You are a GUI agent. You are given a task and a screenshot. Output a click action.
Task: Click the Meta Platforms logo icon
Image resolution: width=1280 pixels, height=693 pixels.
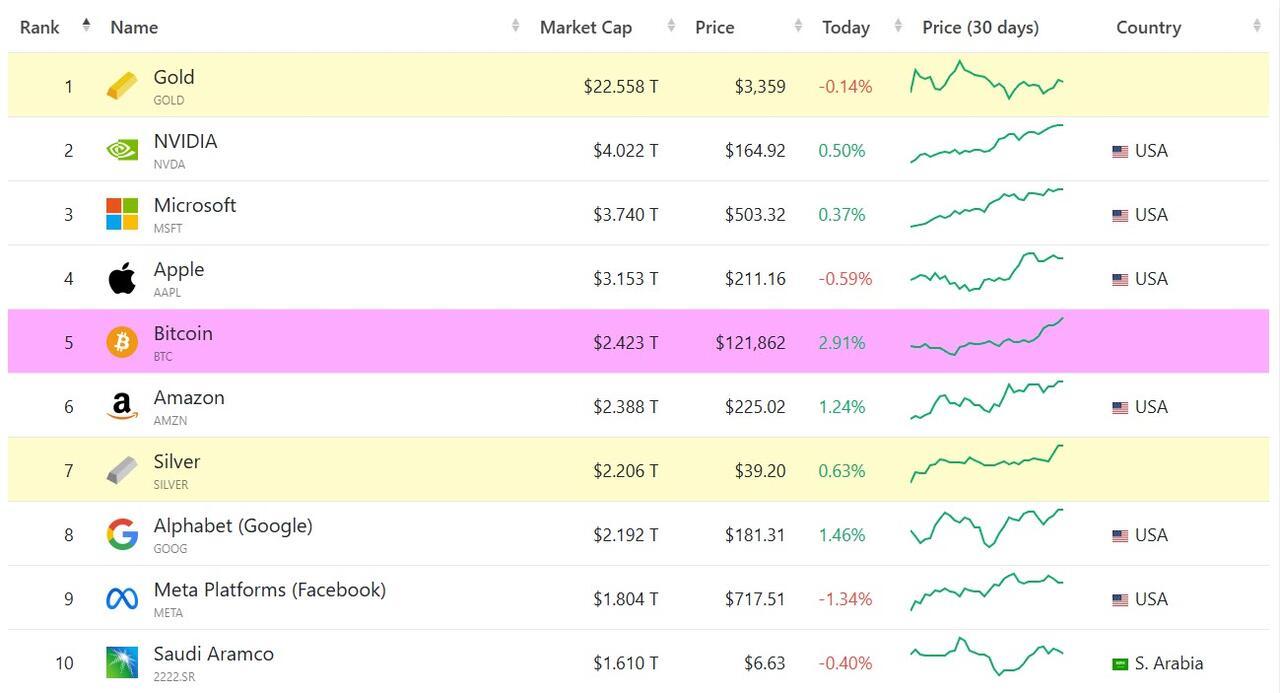(122, 599)
